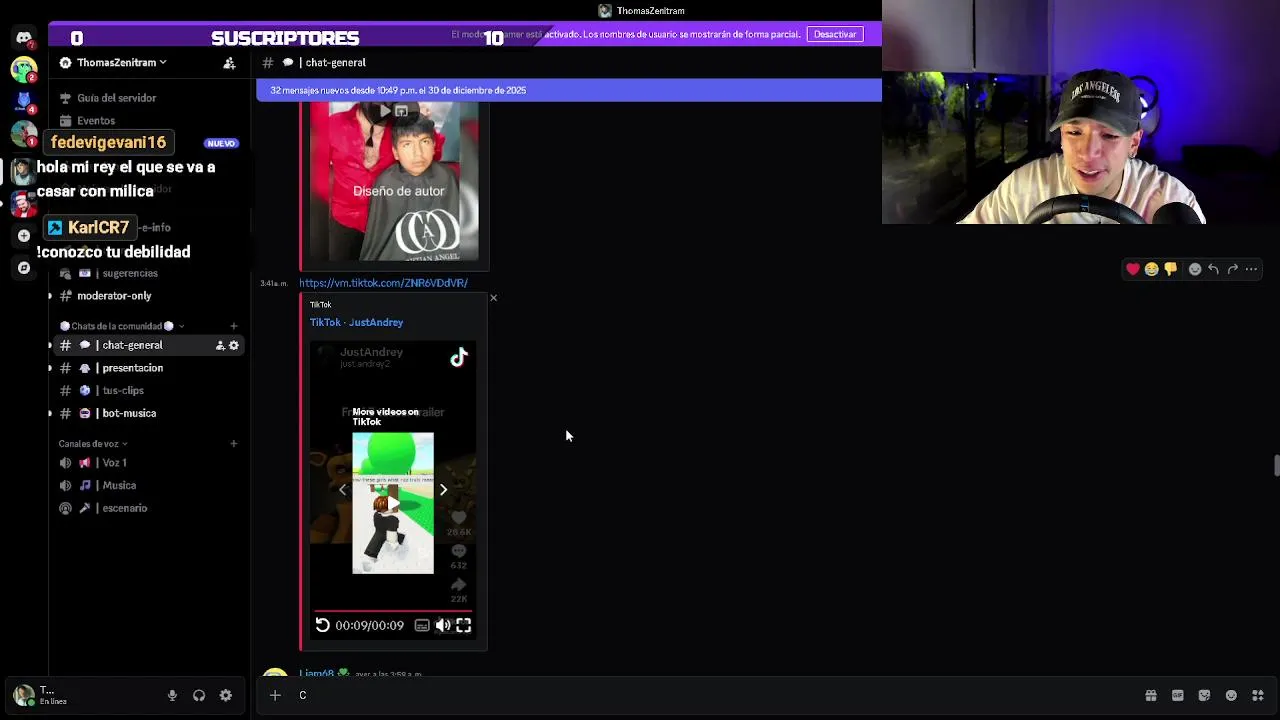Open Discover servers compass icon

tap(24, 268)
